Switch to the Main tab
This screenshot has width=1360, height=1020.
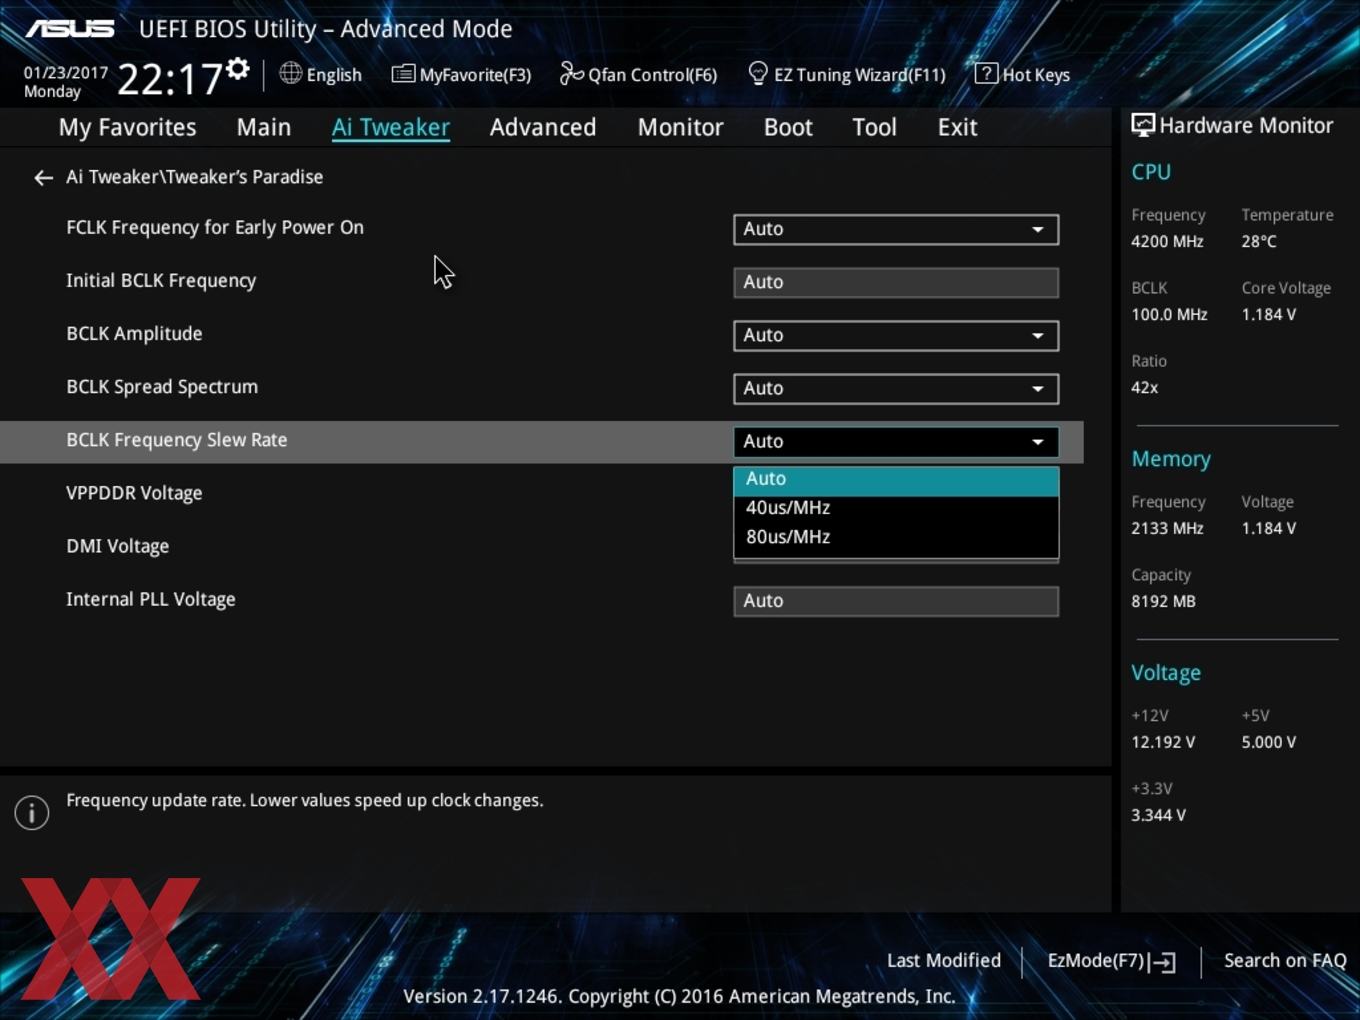(x=264, y=127)
